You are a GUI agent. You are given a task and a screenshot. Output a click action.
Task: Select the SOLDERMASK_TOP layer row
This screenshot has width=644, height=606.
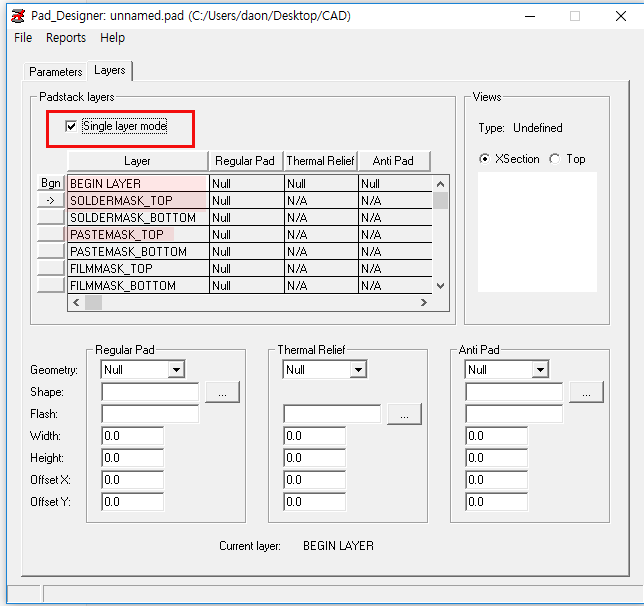[250, 200]
